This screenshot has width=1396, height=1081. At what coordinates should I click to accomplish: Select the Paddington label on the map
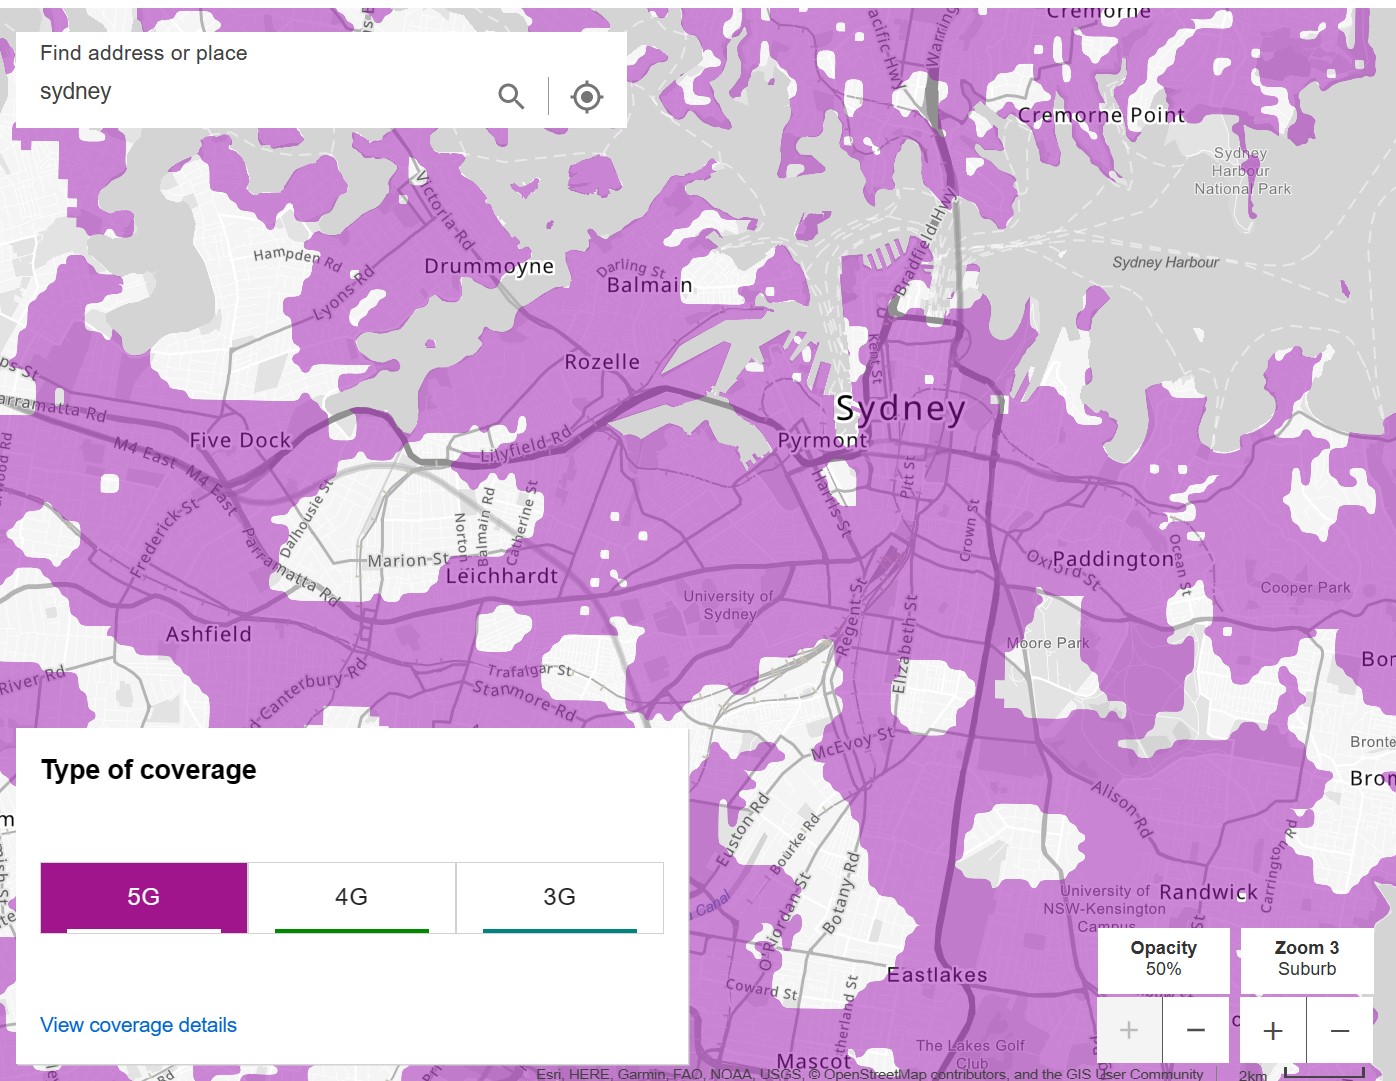[x=1113, y=559]
